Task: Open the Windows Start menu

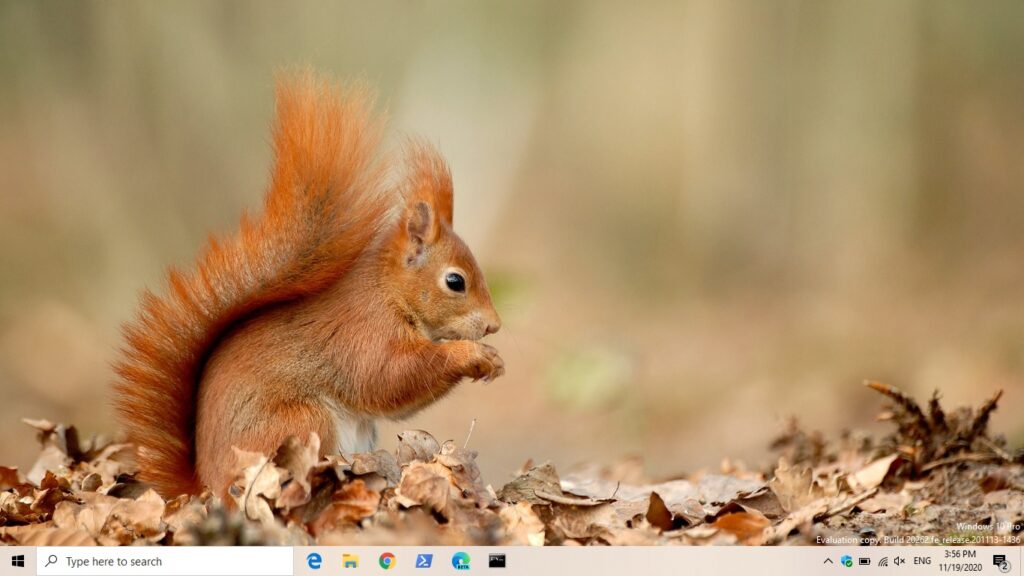Action: [x=18, y=561]
